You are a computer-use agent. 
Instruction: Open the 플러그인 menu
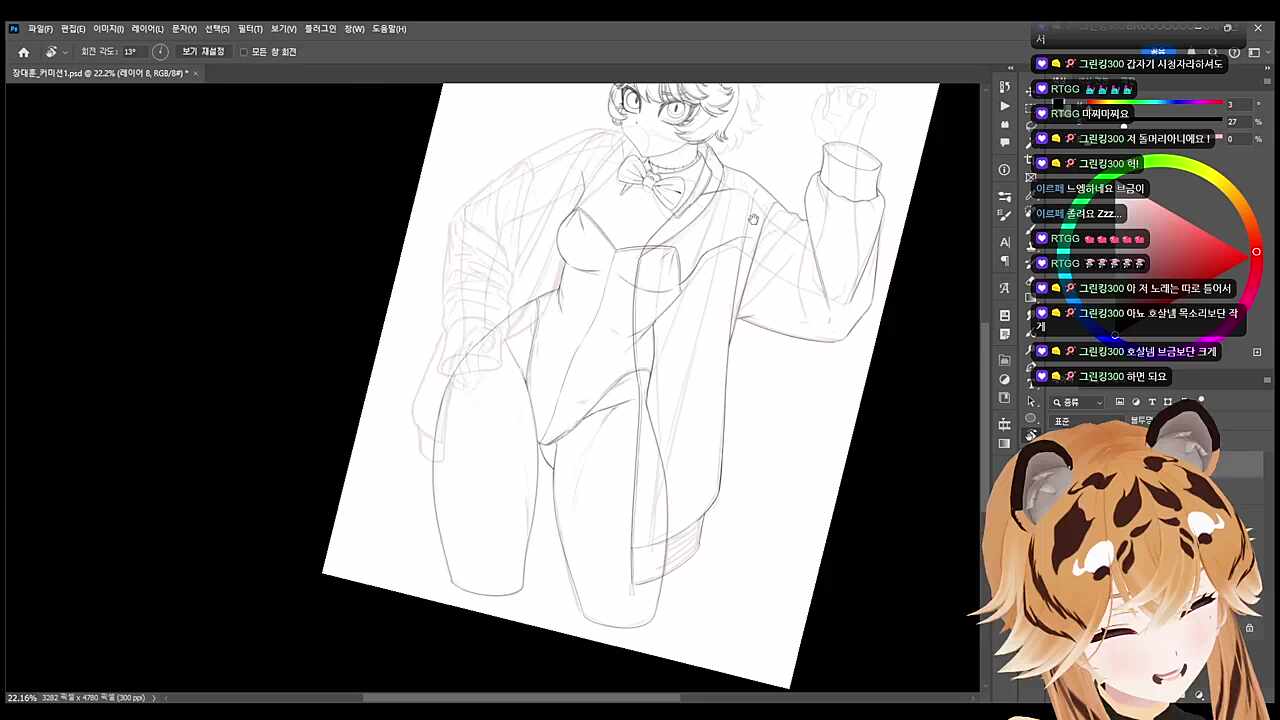coord(320,29)
